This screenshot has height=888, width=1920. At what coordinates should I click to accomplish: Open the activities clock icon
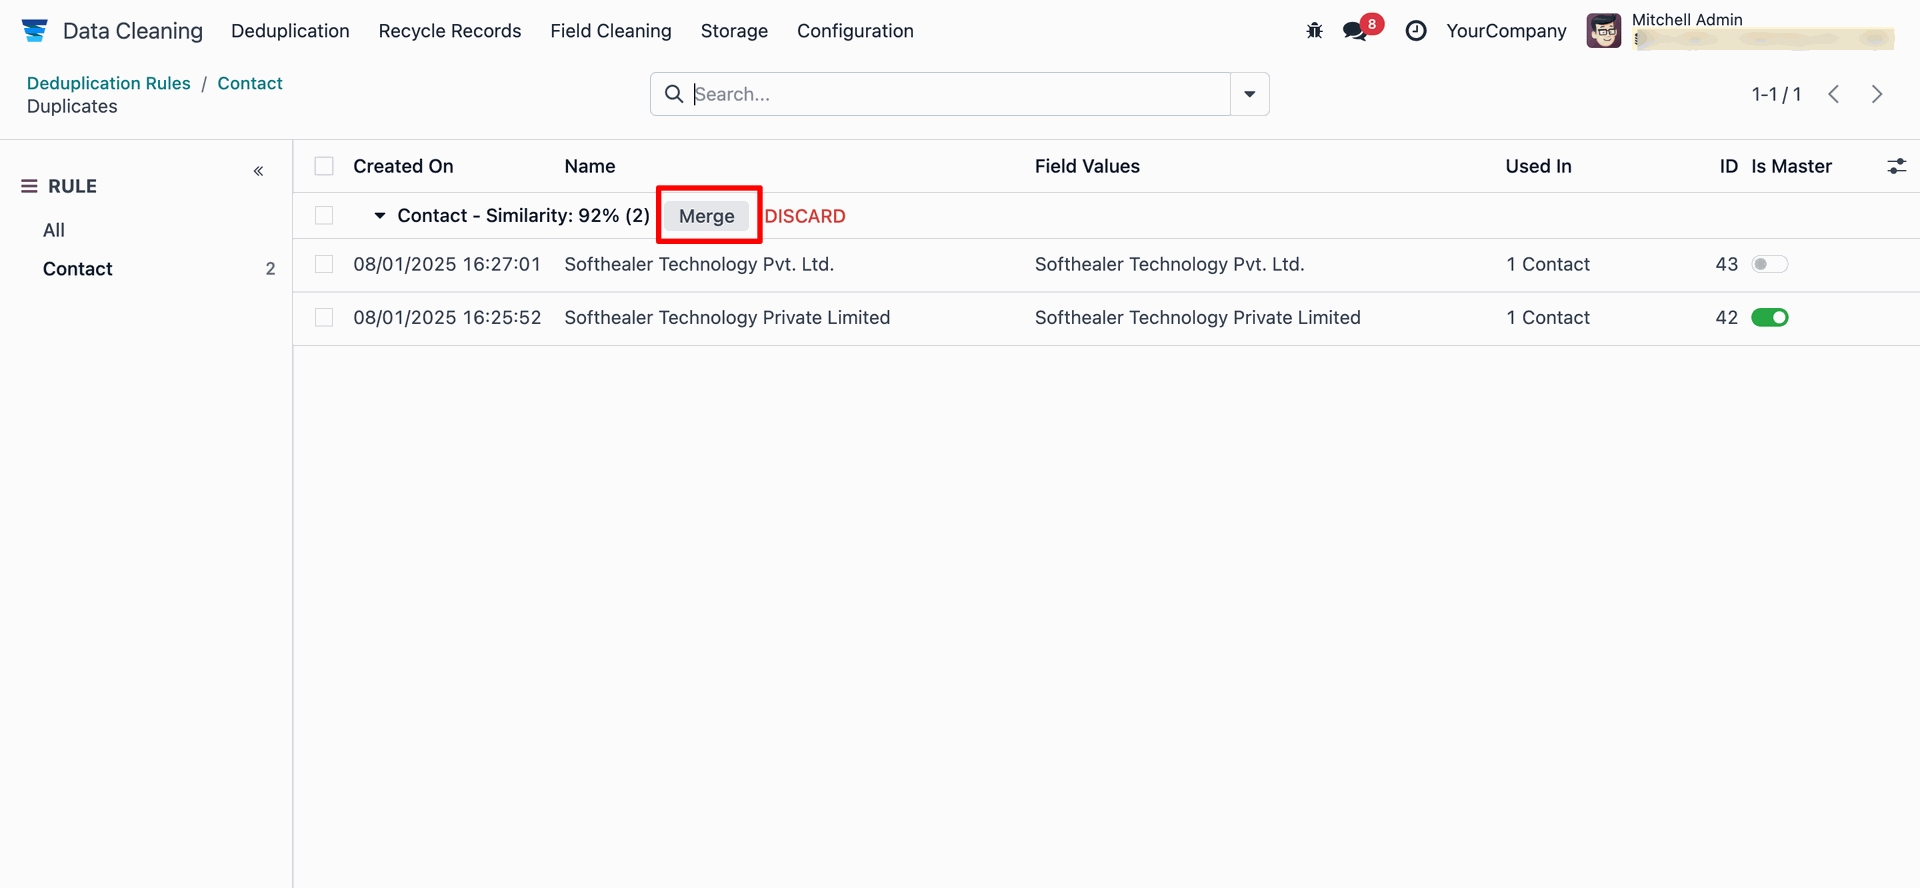(x=1416, y=31)
